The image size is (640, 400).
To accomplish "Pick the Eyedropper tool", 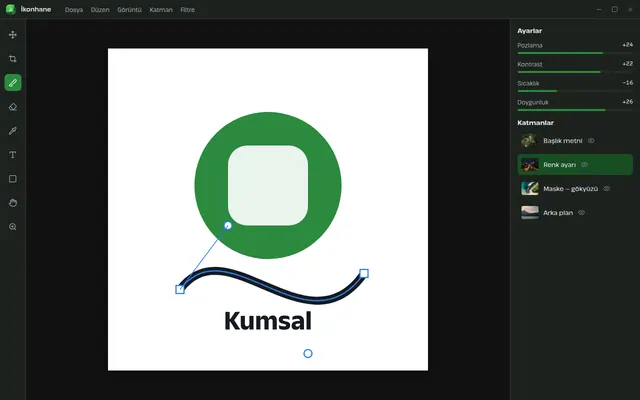I will click(13, 131).
